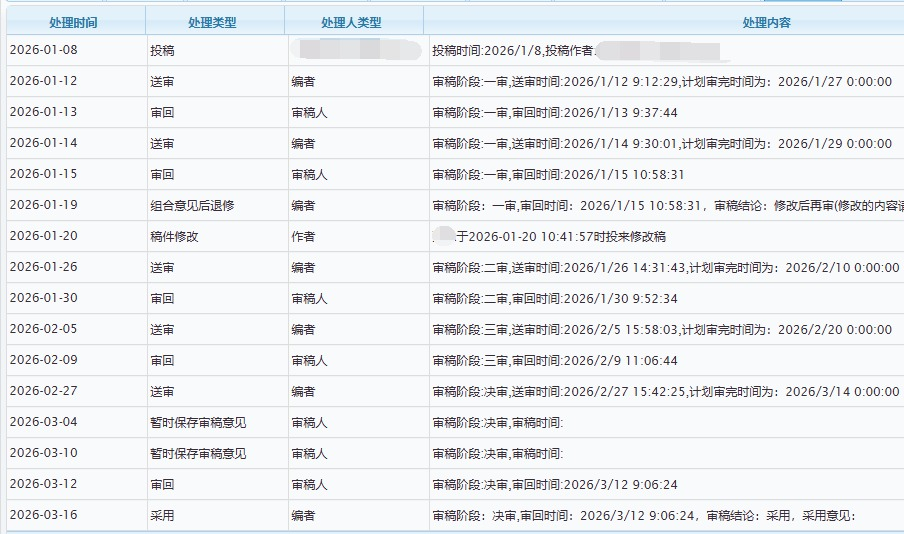
Task: Select content with 审回时间 2026/1/30 9:52:34
Action: pos(555,298)
